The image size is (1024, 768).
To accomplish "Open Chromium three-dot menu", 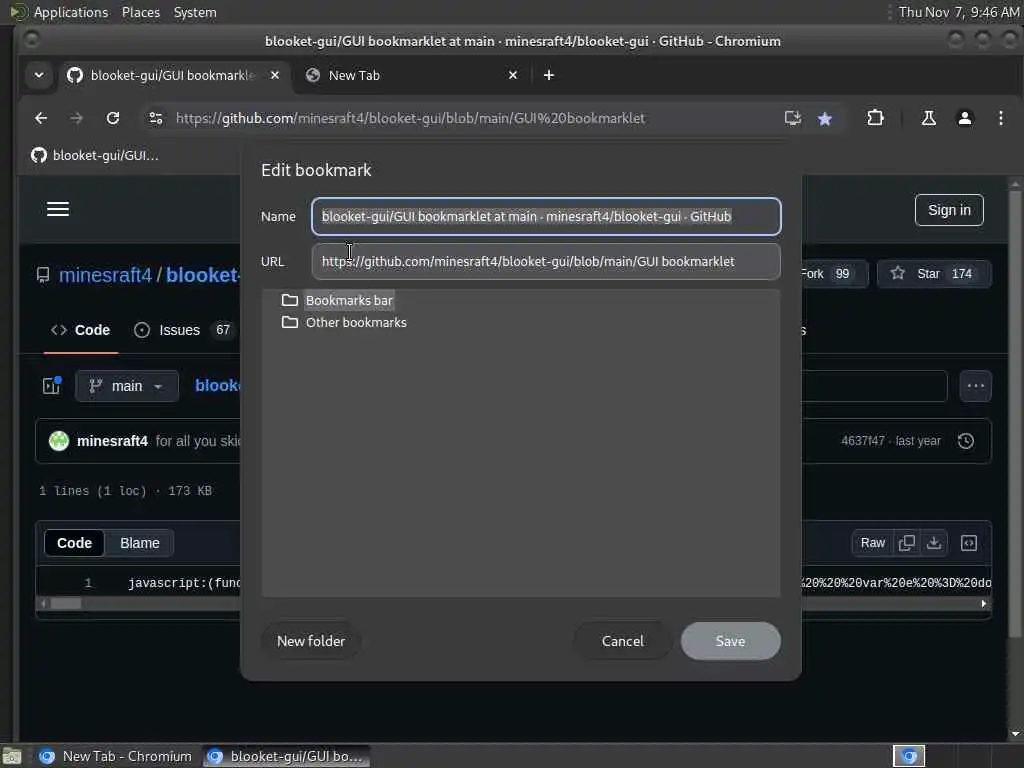I will point(1000,118).
